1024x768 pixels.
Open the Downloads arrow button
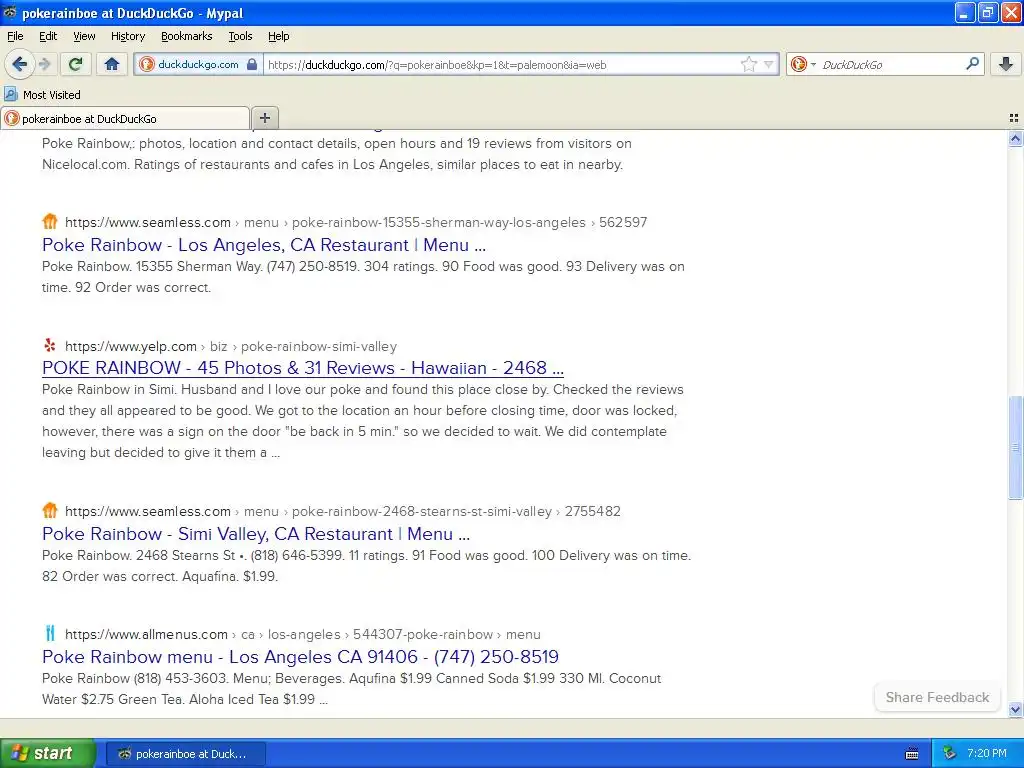point(1006,64)
